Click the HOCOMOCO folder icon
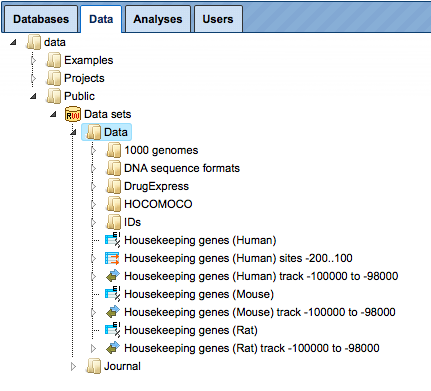 coord(113,204)
